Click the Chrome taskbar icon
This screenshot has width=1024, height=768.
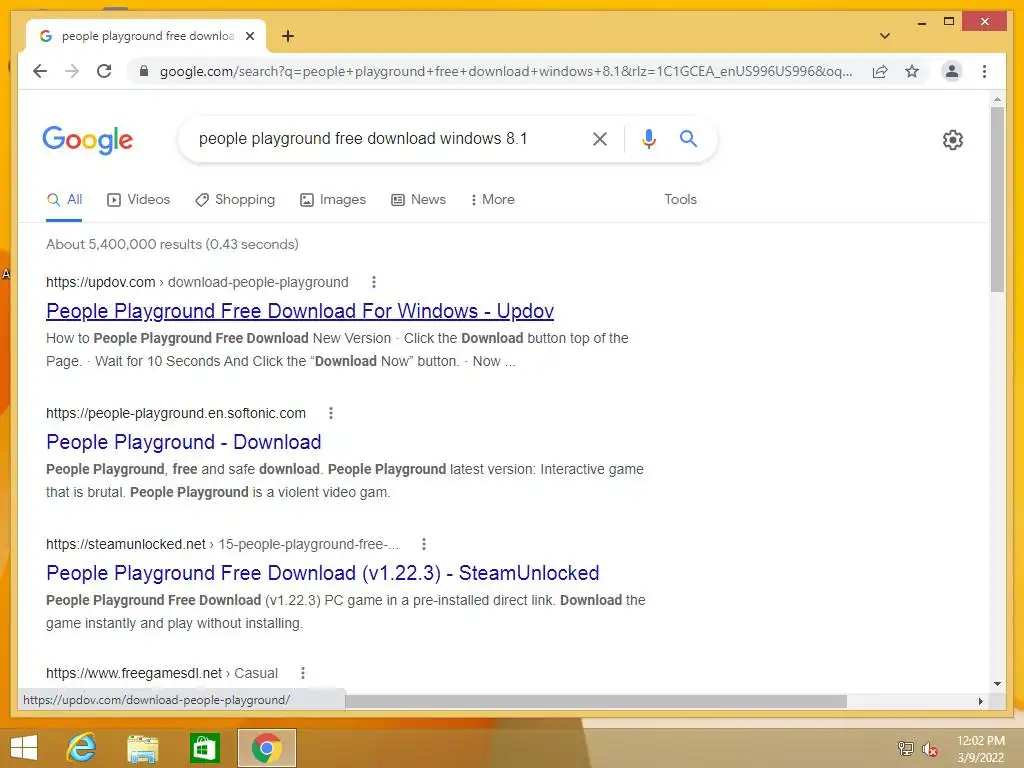tap(266, 748)
